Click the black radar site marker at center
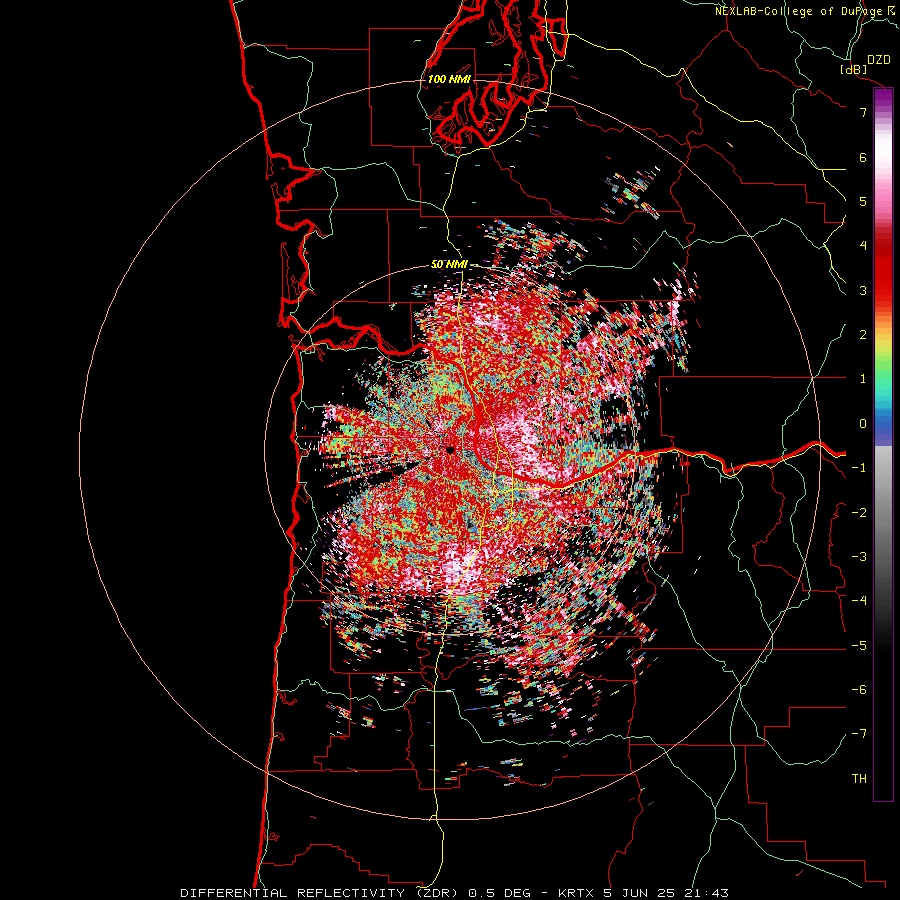This screenshot has width=900, height=900. 450,451
